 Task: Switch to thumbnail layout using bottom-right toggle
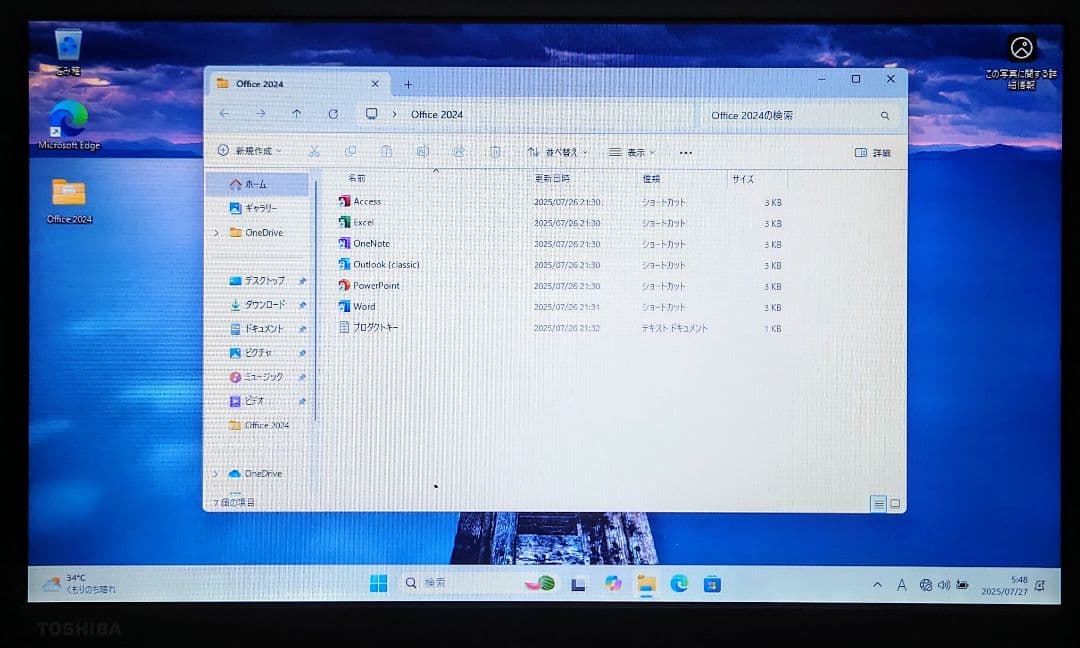point(893,504)
